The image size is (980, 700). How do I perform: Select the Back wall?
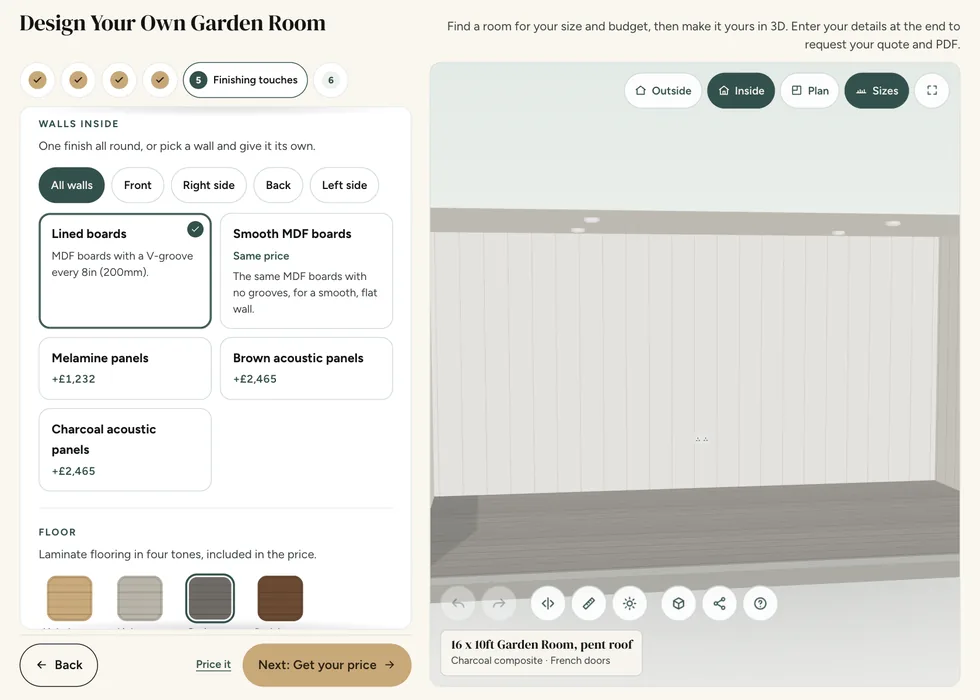point(278,185)
